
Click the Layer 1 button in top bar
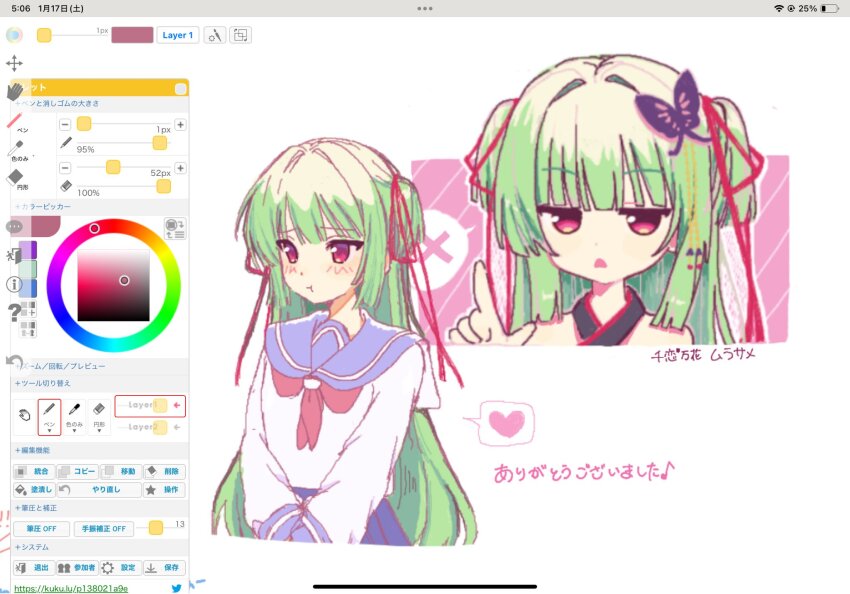coord(178,35)
